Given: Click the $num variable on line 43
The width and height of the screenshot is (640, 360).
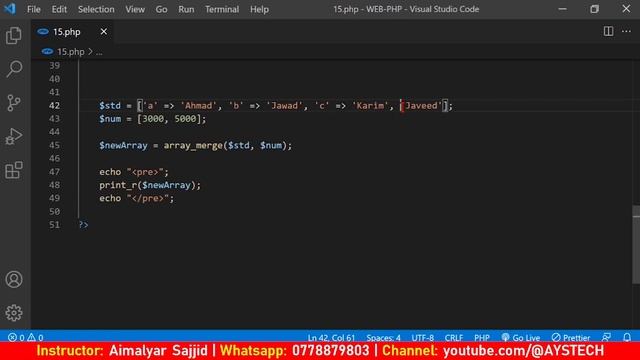Looking at the screenshot, I should point(110,119).
